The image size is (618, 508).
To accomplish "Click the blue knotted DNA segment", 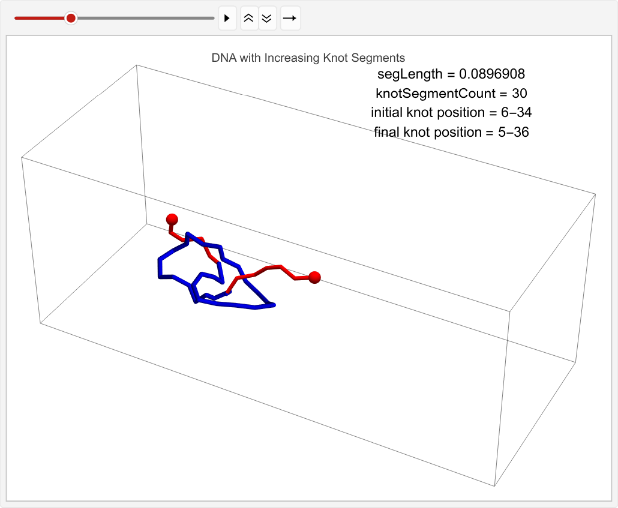I will [x=160, y=267].
